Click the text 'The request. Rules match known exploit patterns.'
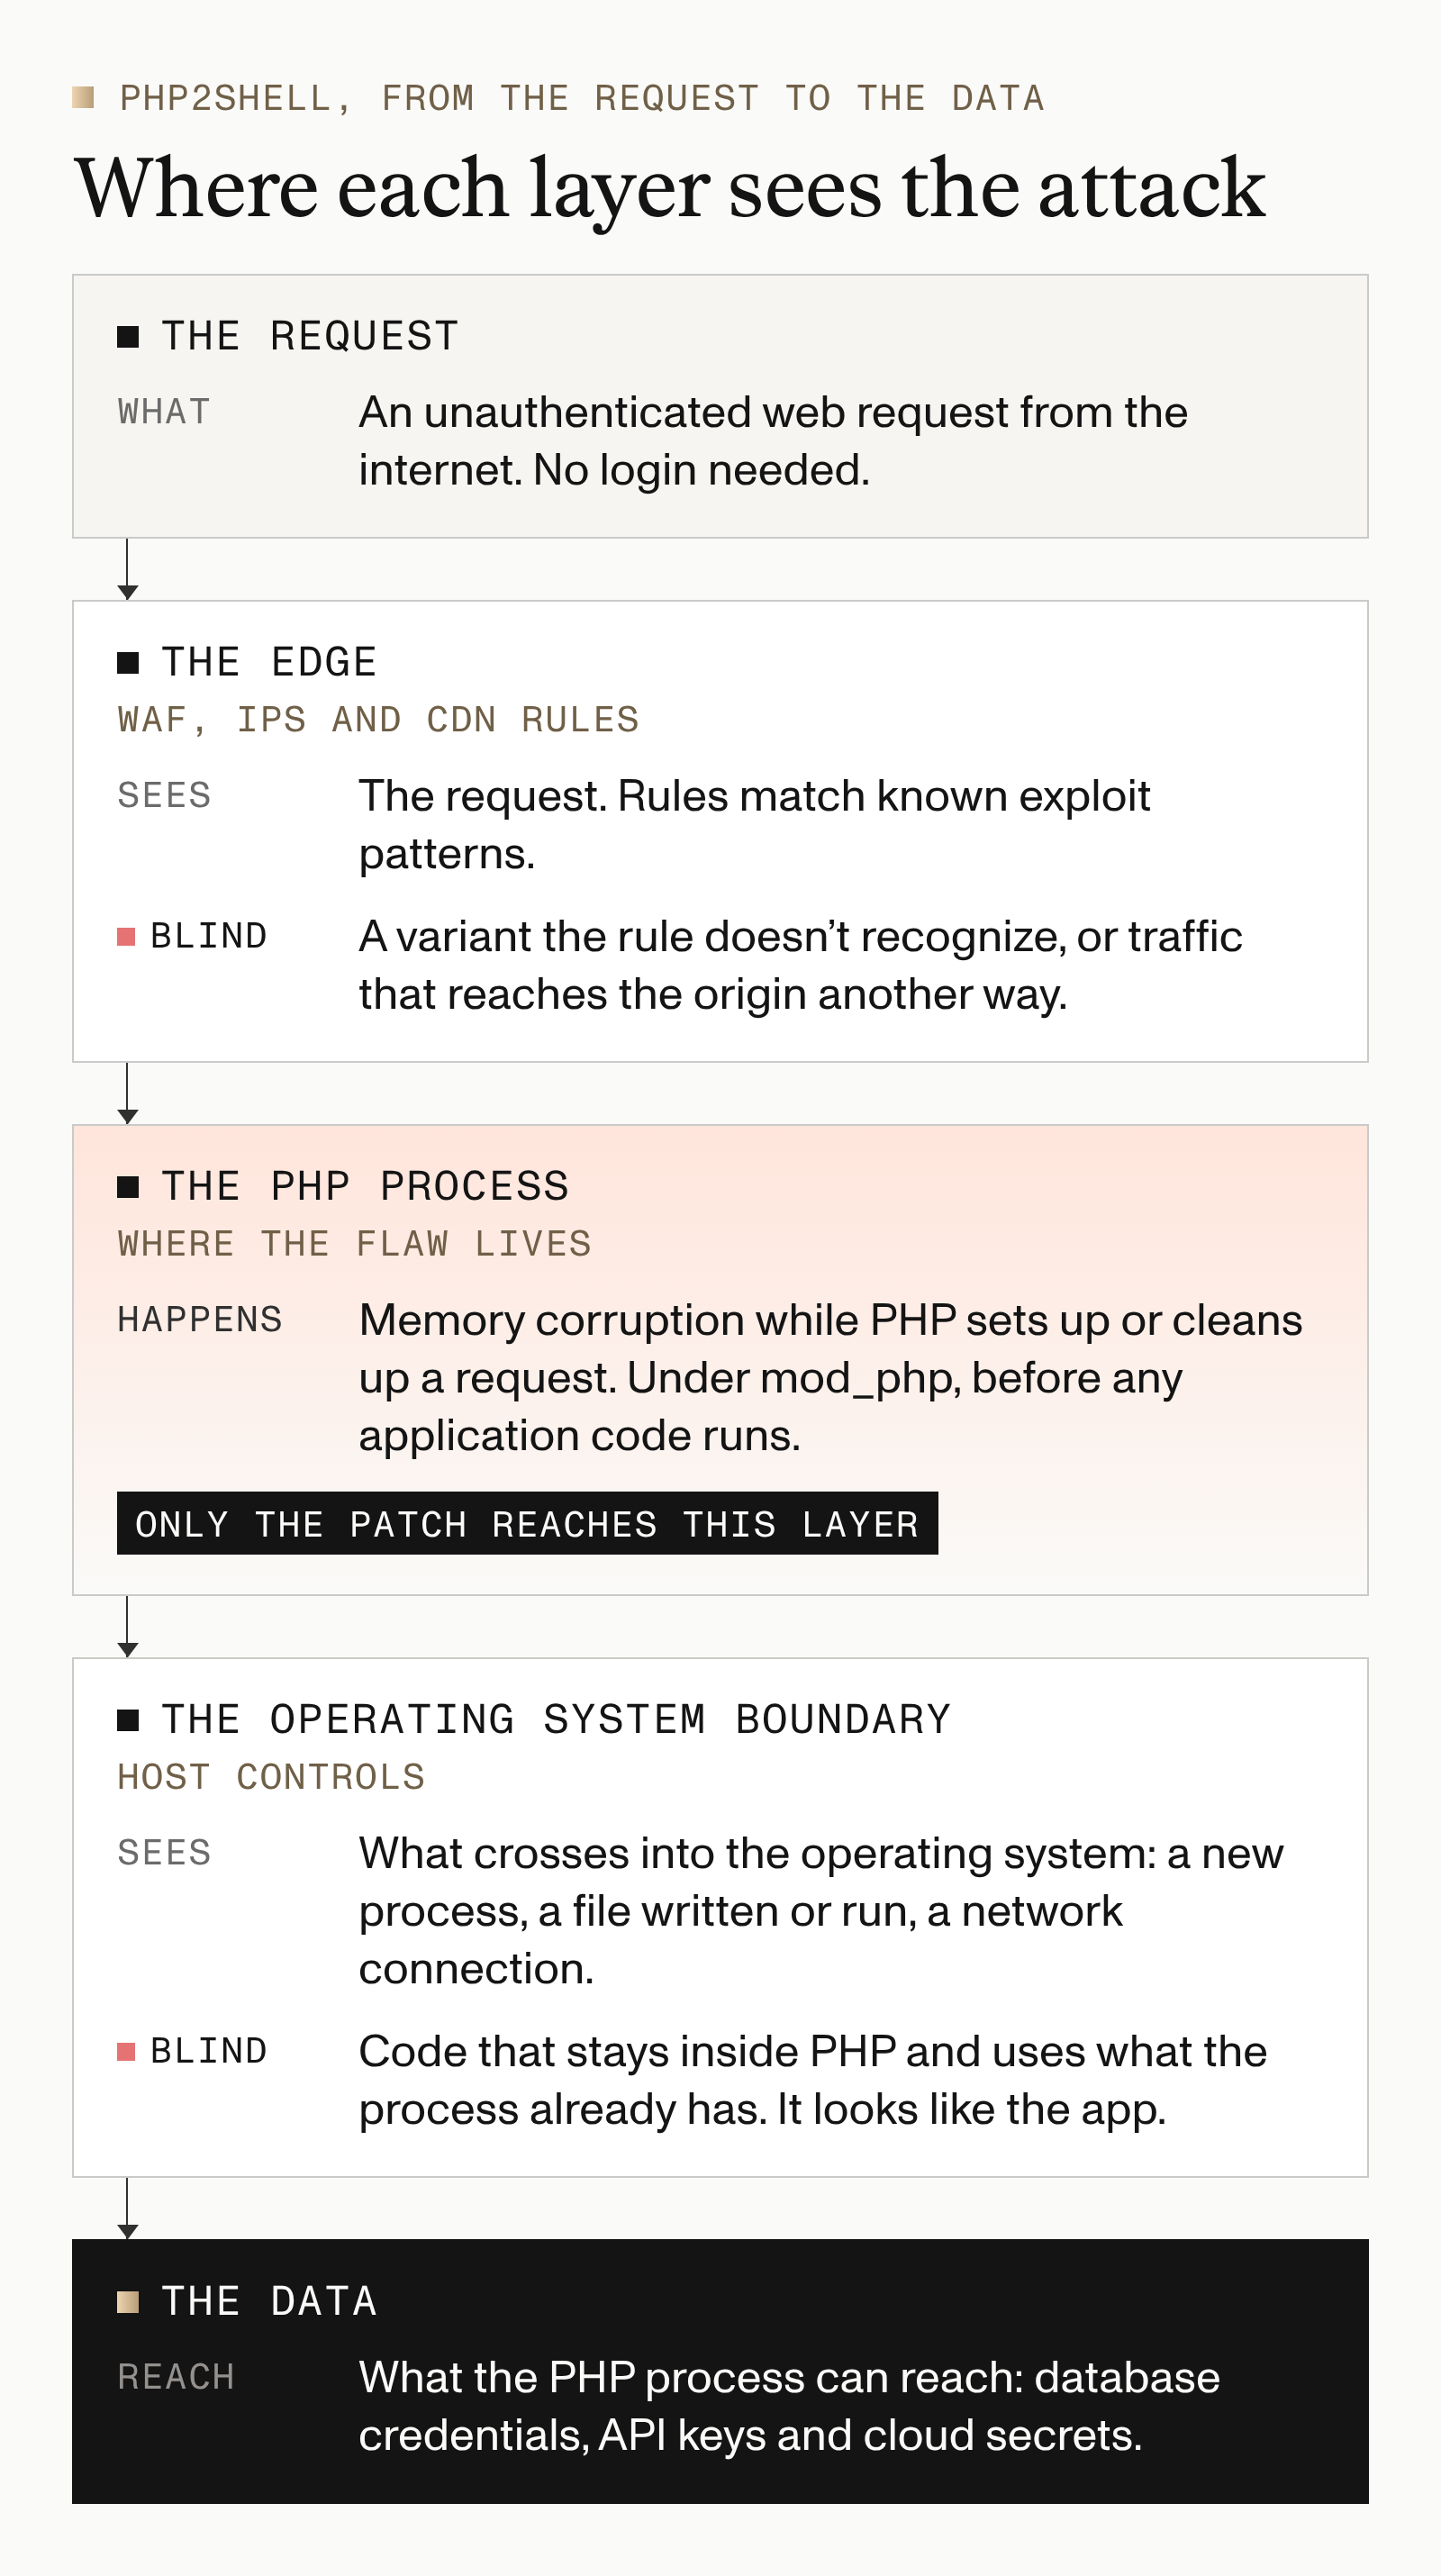 pyautogui.click(x=754, y=824)
